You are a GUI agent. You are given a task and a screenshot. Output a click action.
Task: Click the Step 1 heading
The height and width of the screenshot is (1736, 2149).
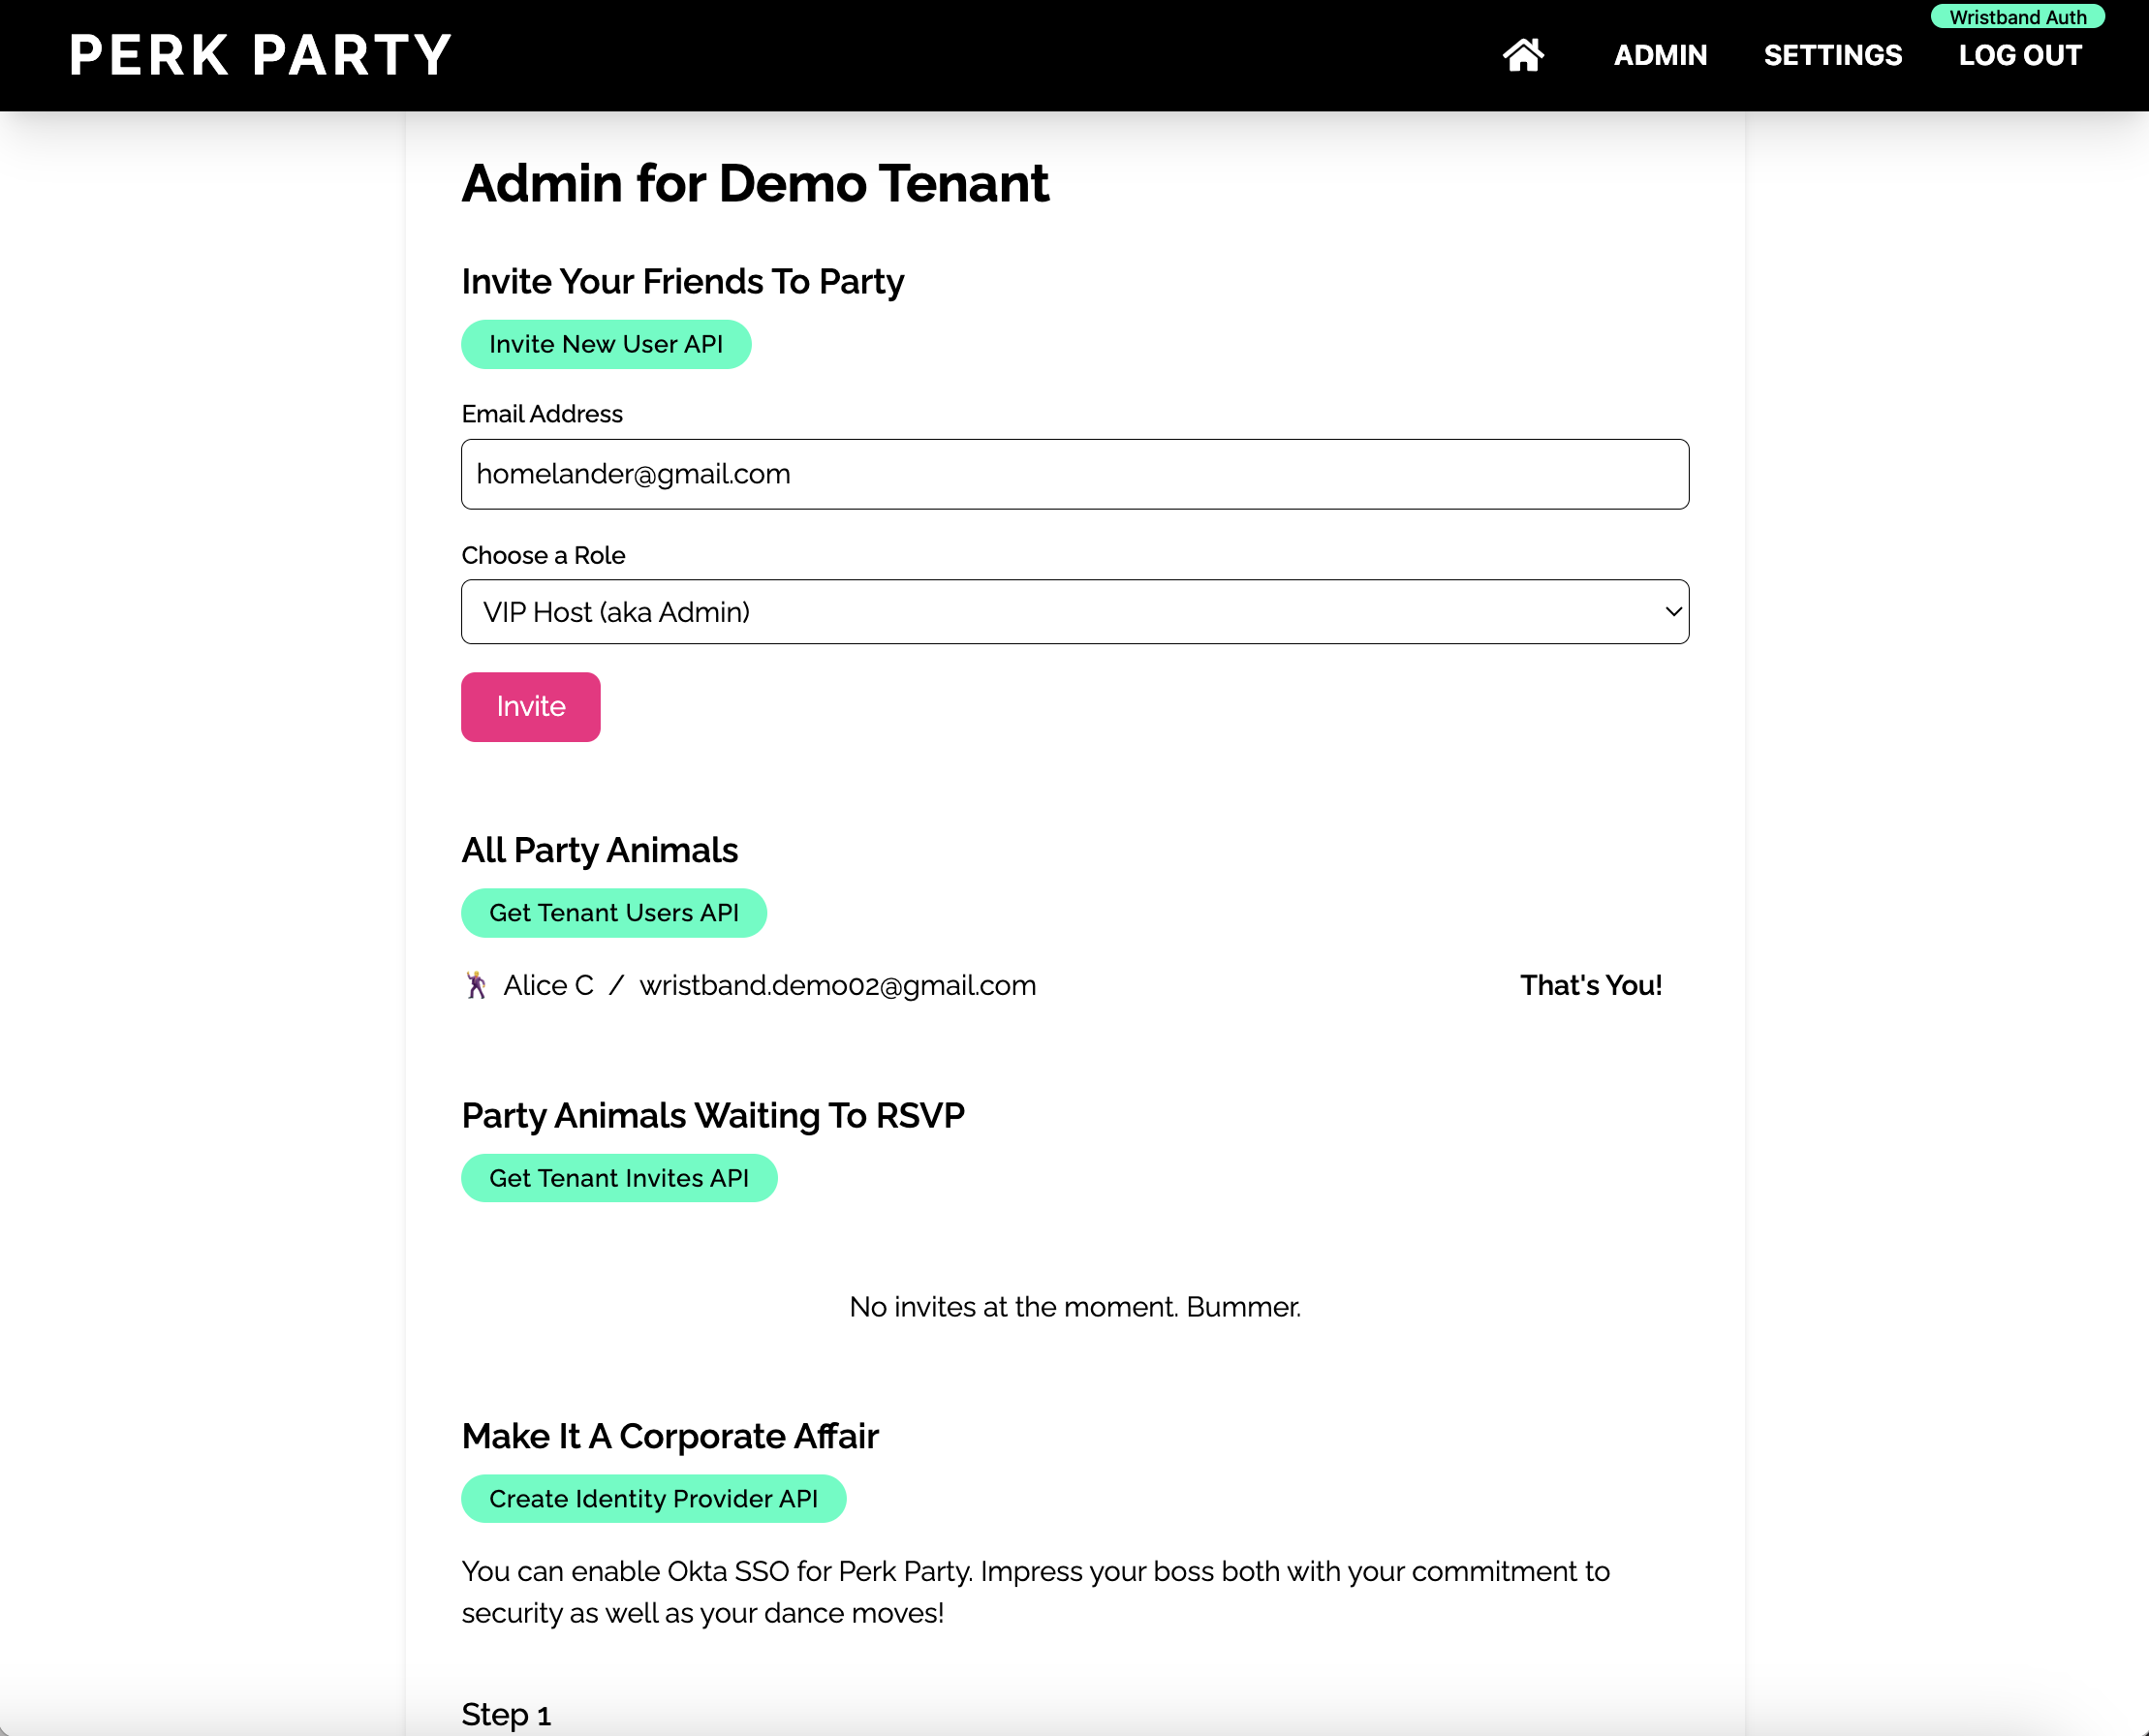(x=506, y=1715)
